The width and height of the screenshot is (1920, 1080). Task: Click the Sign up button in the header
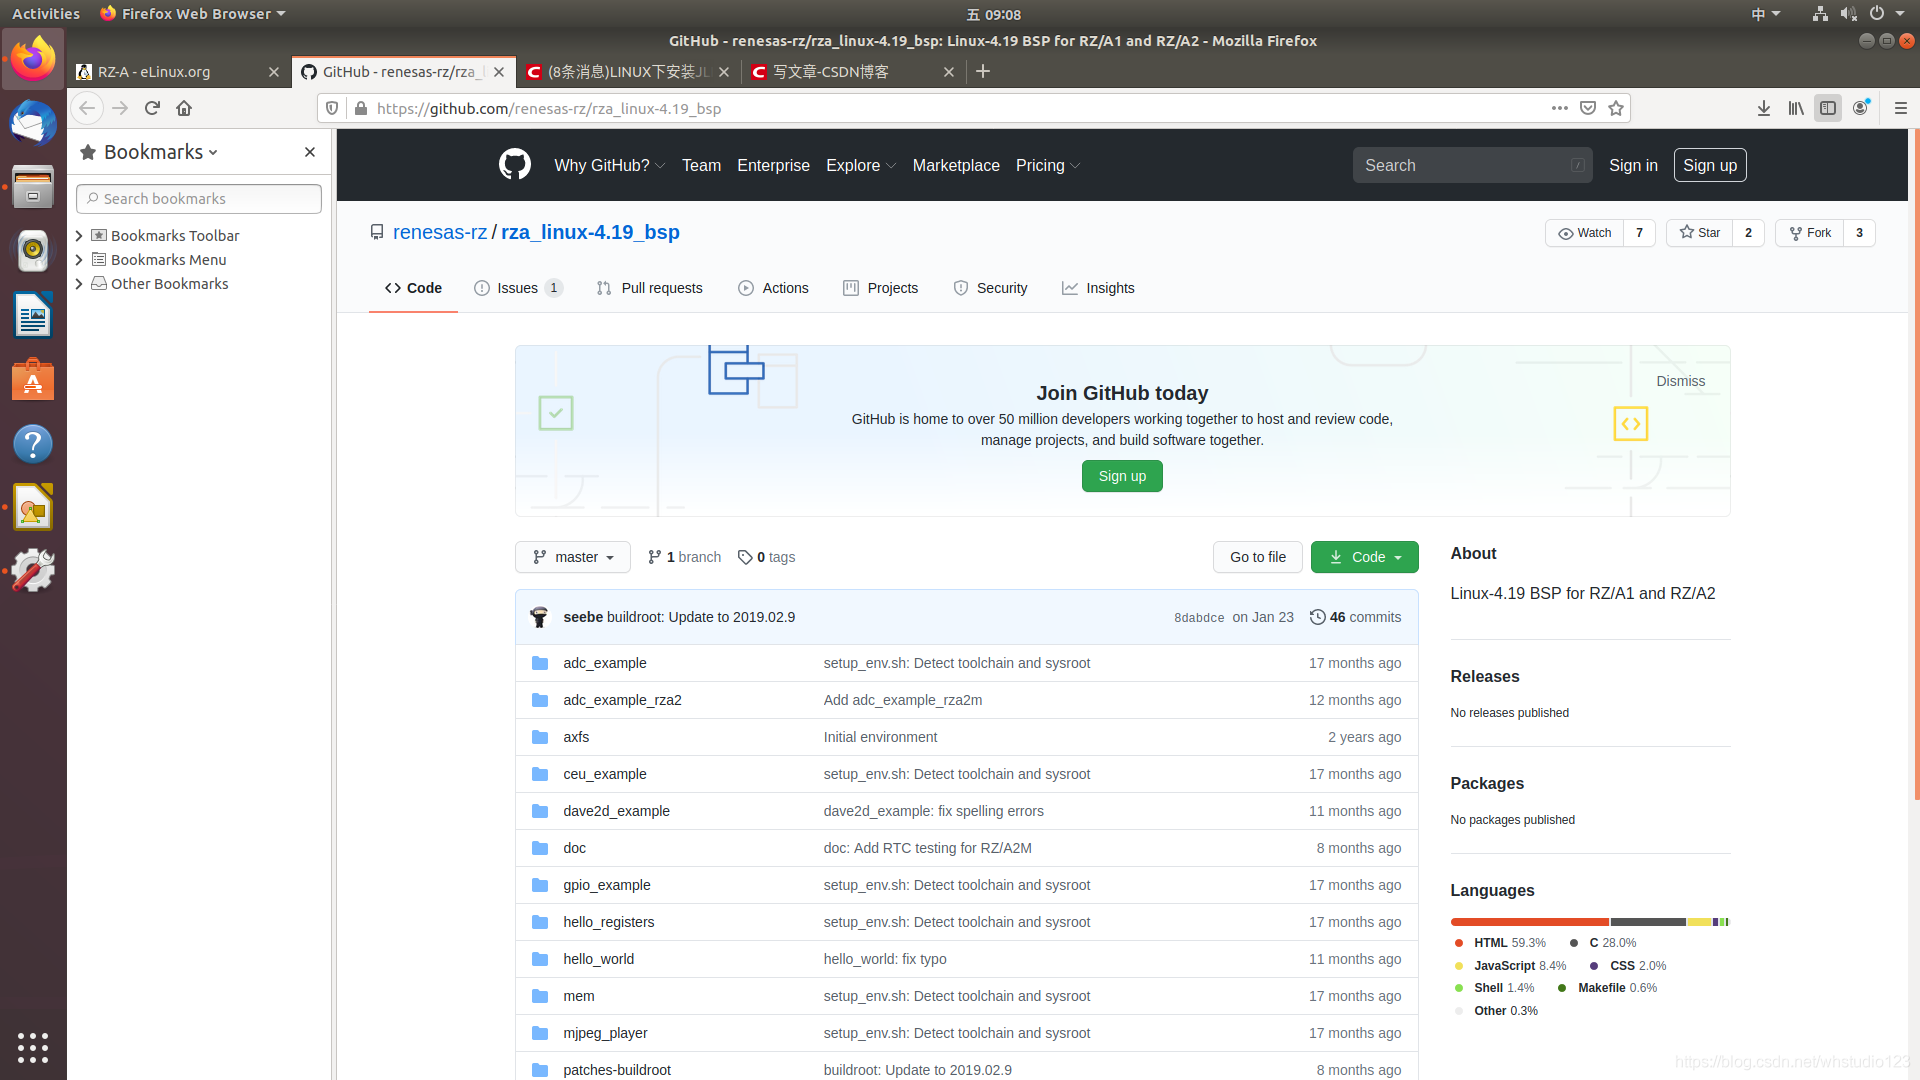point(1710,165)
